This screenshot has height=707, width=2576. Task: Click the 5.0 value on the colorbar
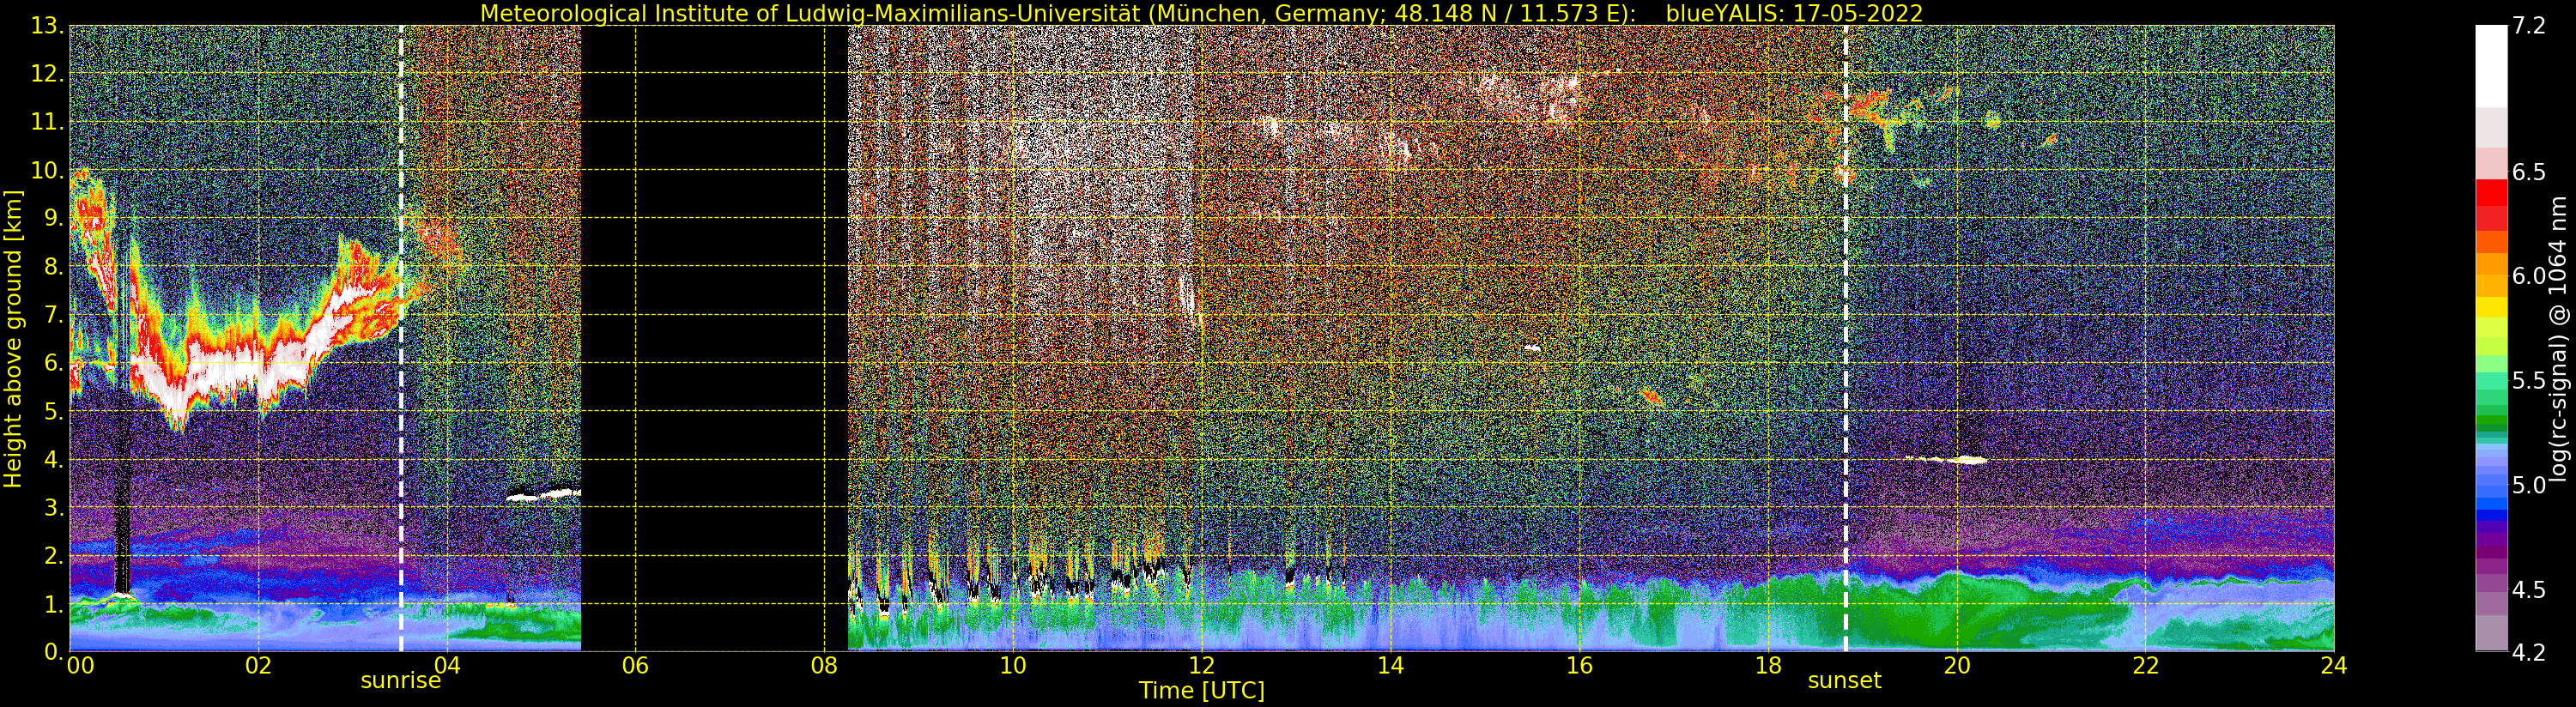[2529, 485]
